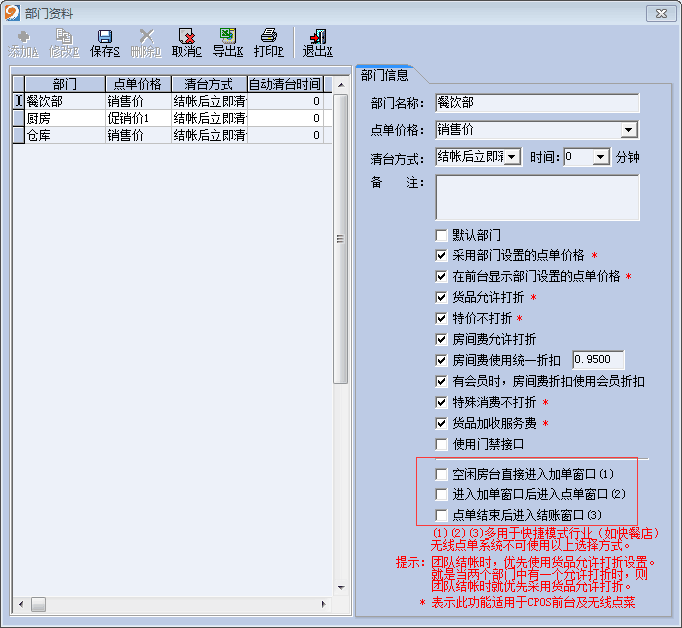682x628 pixels.
Task: Toggle the 使用门禁接口 checkbox
Action: (x=442, y=444)
